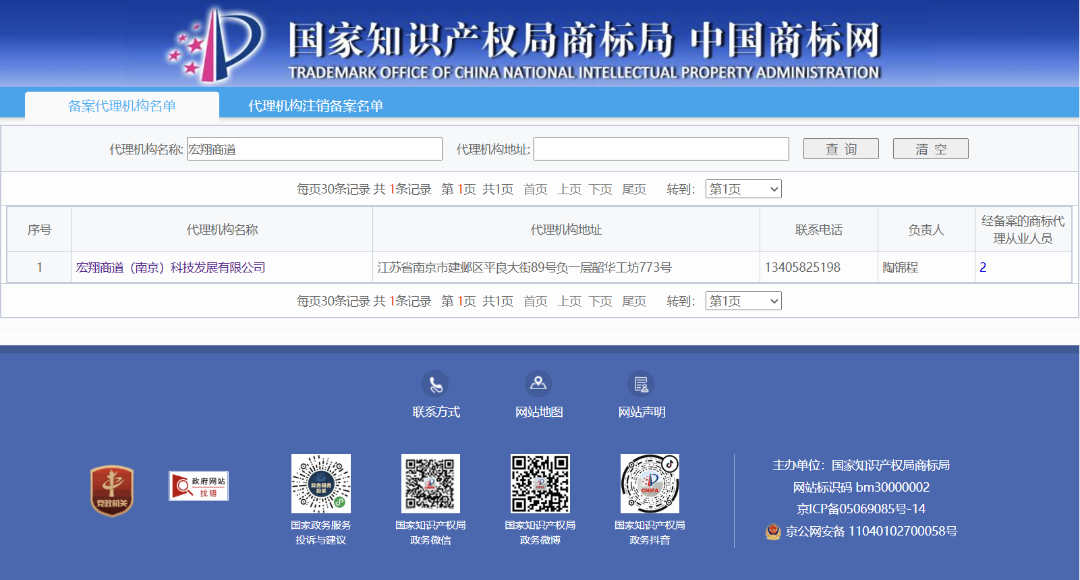Open the 网站地图 sitemap icon

click(539, 384)
